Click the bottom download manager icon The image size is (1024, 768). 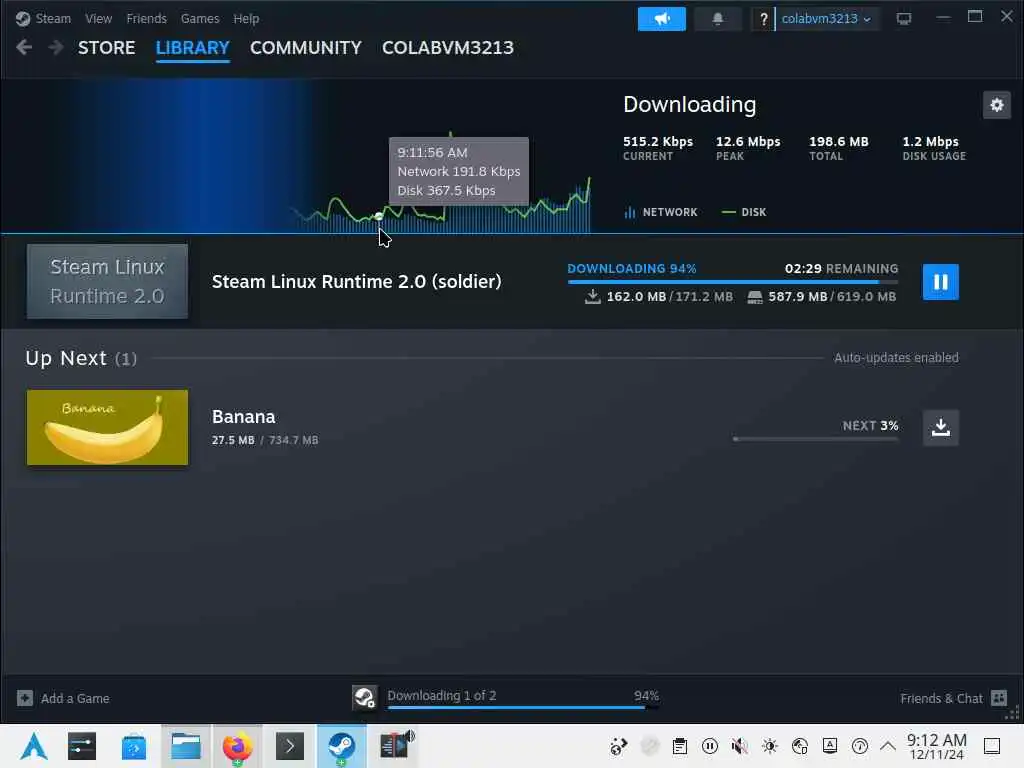[364, 697]
